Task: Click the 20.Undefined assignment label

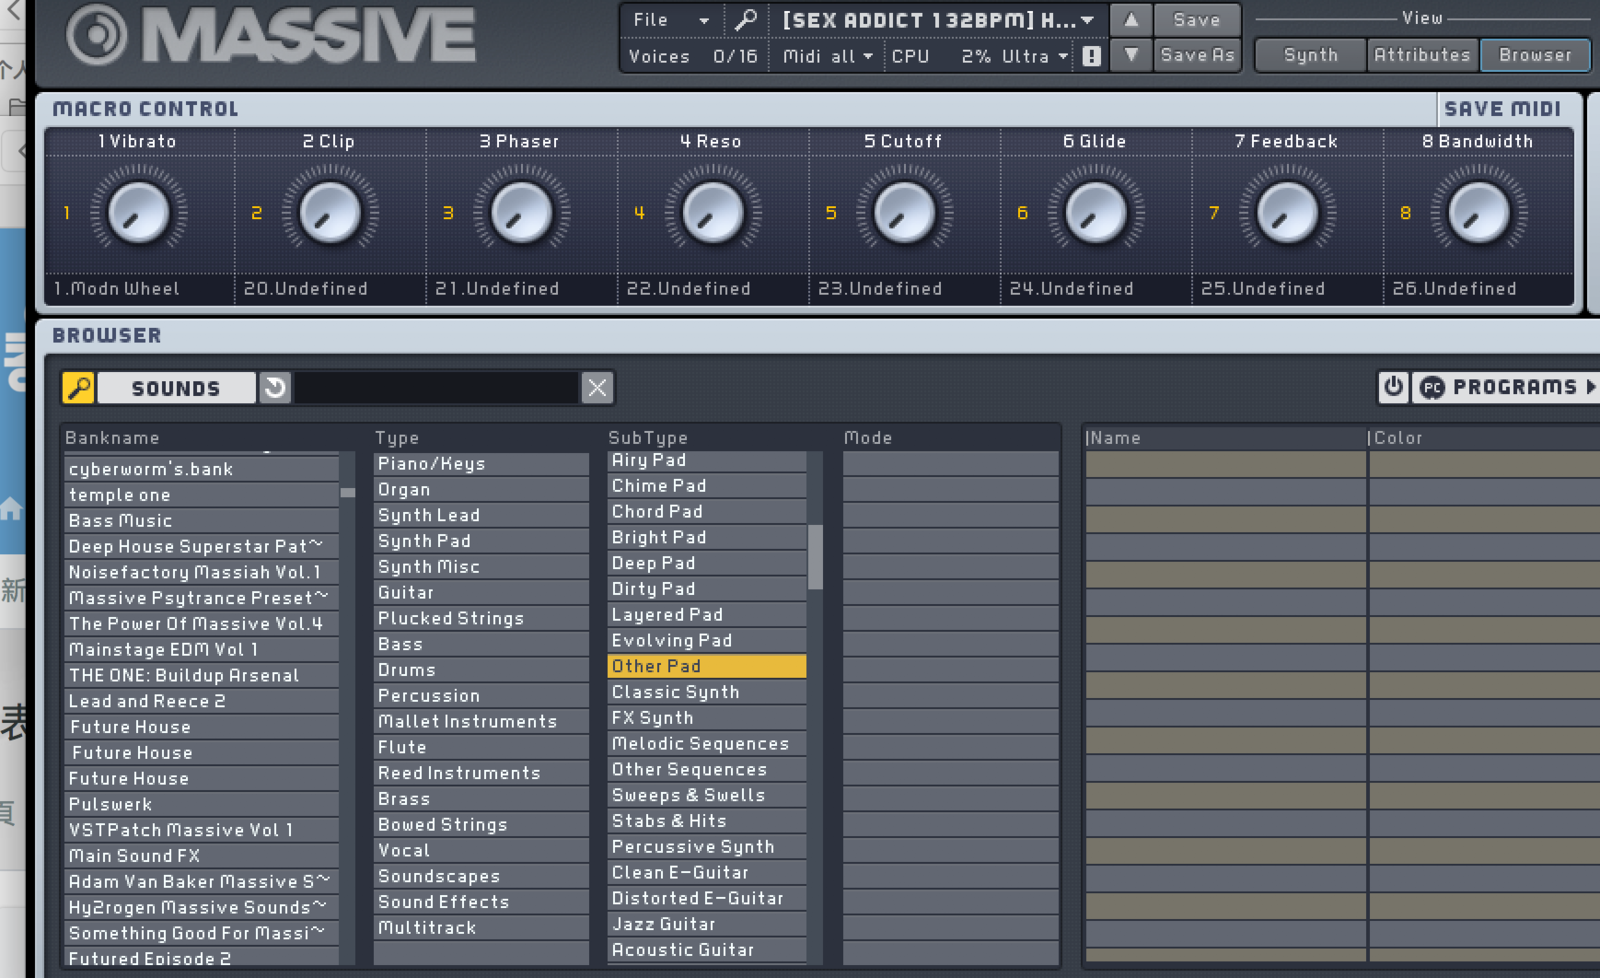Action: (x=306, y=289)
